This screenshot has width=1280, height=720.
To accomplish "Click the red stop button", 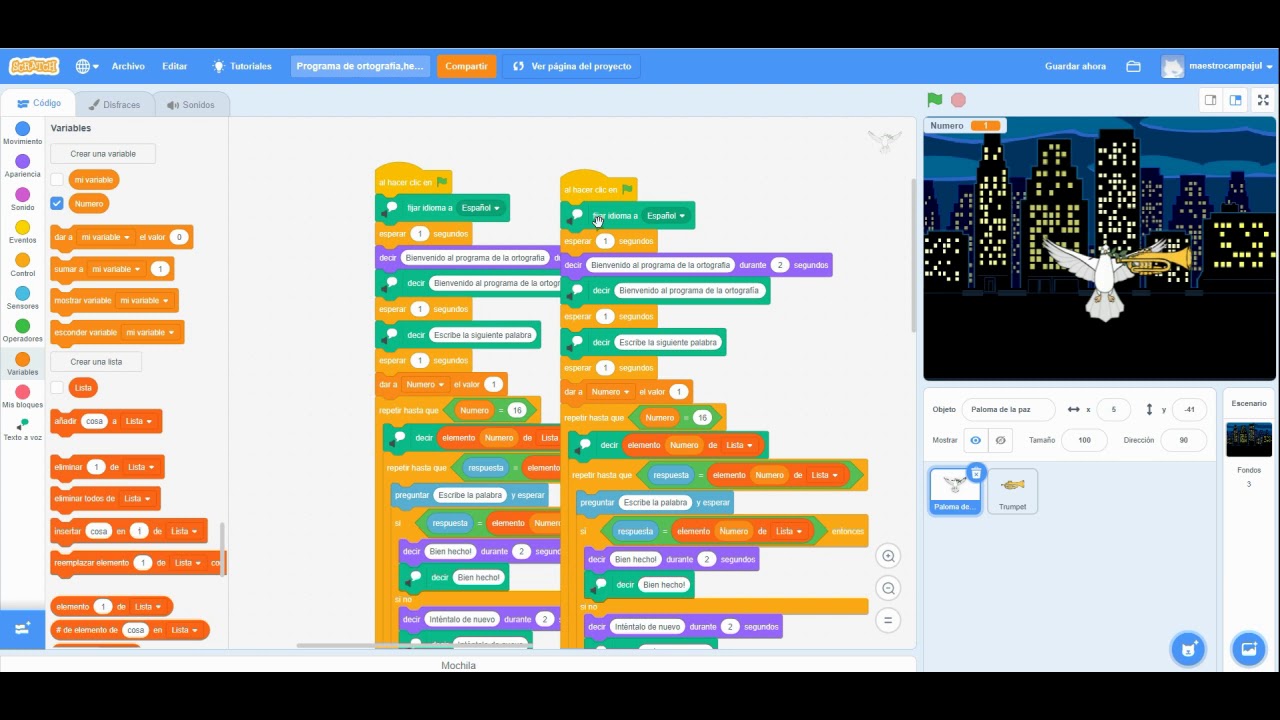I will [958, 100].
